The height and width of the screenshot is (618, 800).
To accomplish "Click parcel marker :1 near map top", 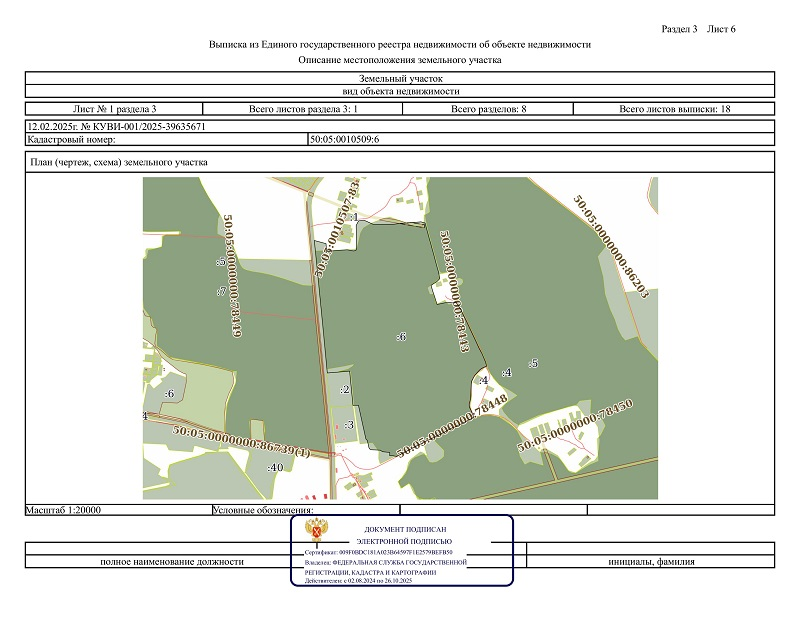I will coord(353,216).
